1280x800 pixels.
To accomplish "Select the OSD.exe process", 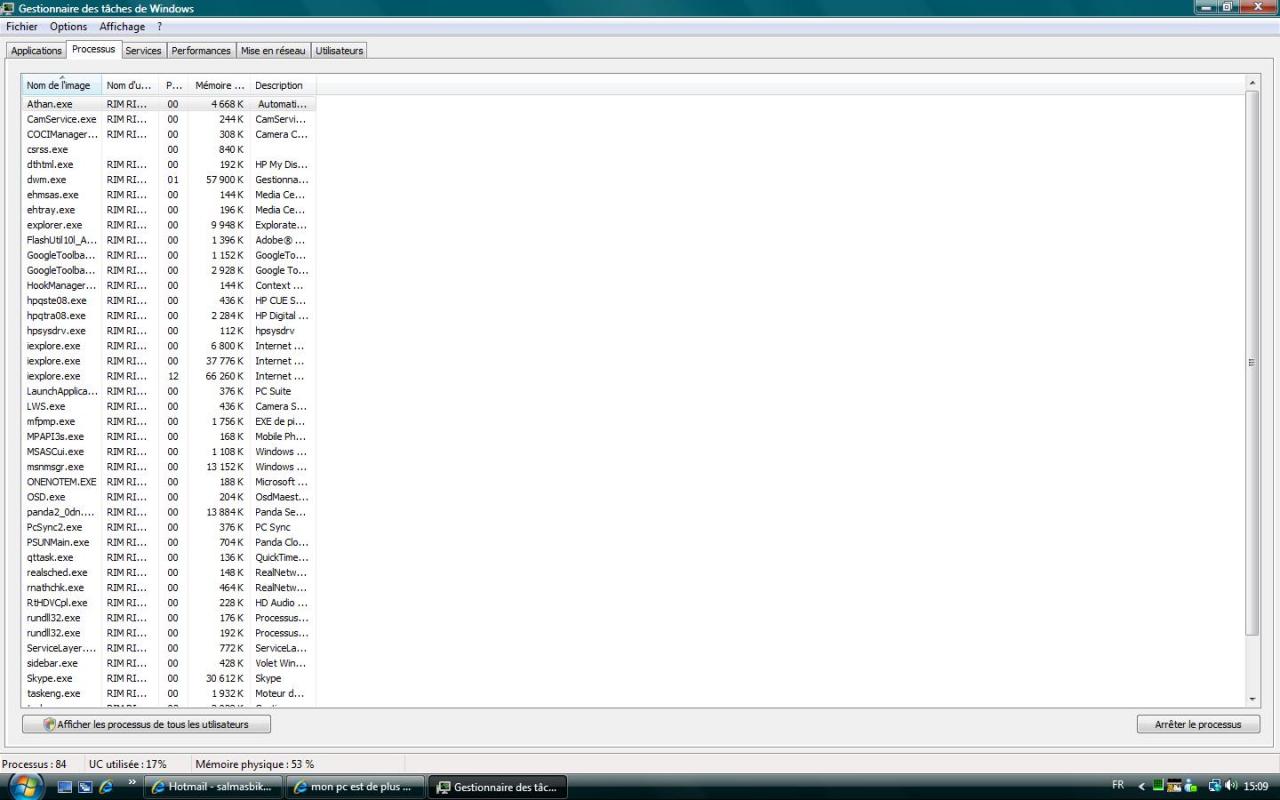I will pyautogui.click(x=168, y=497).
